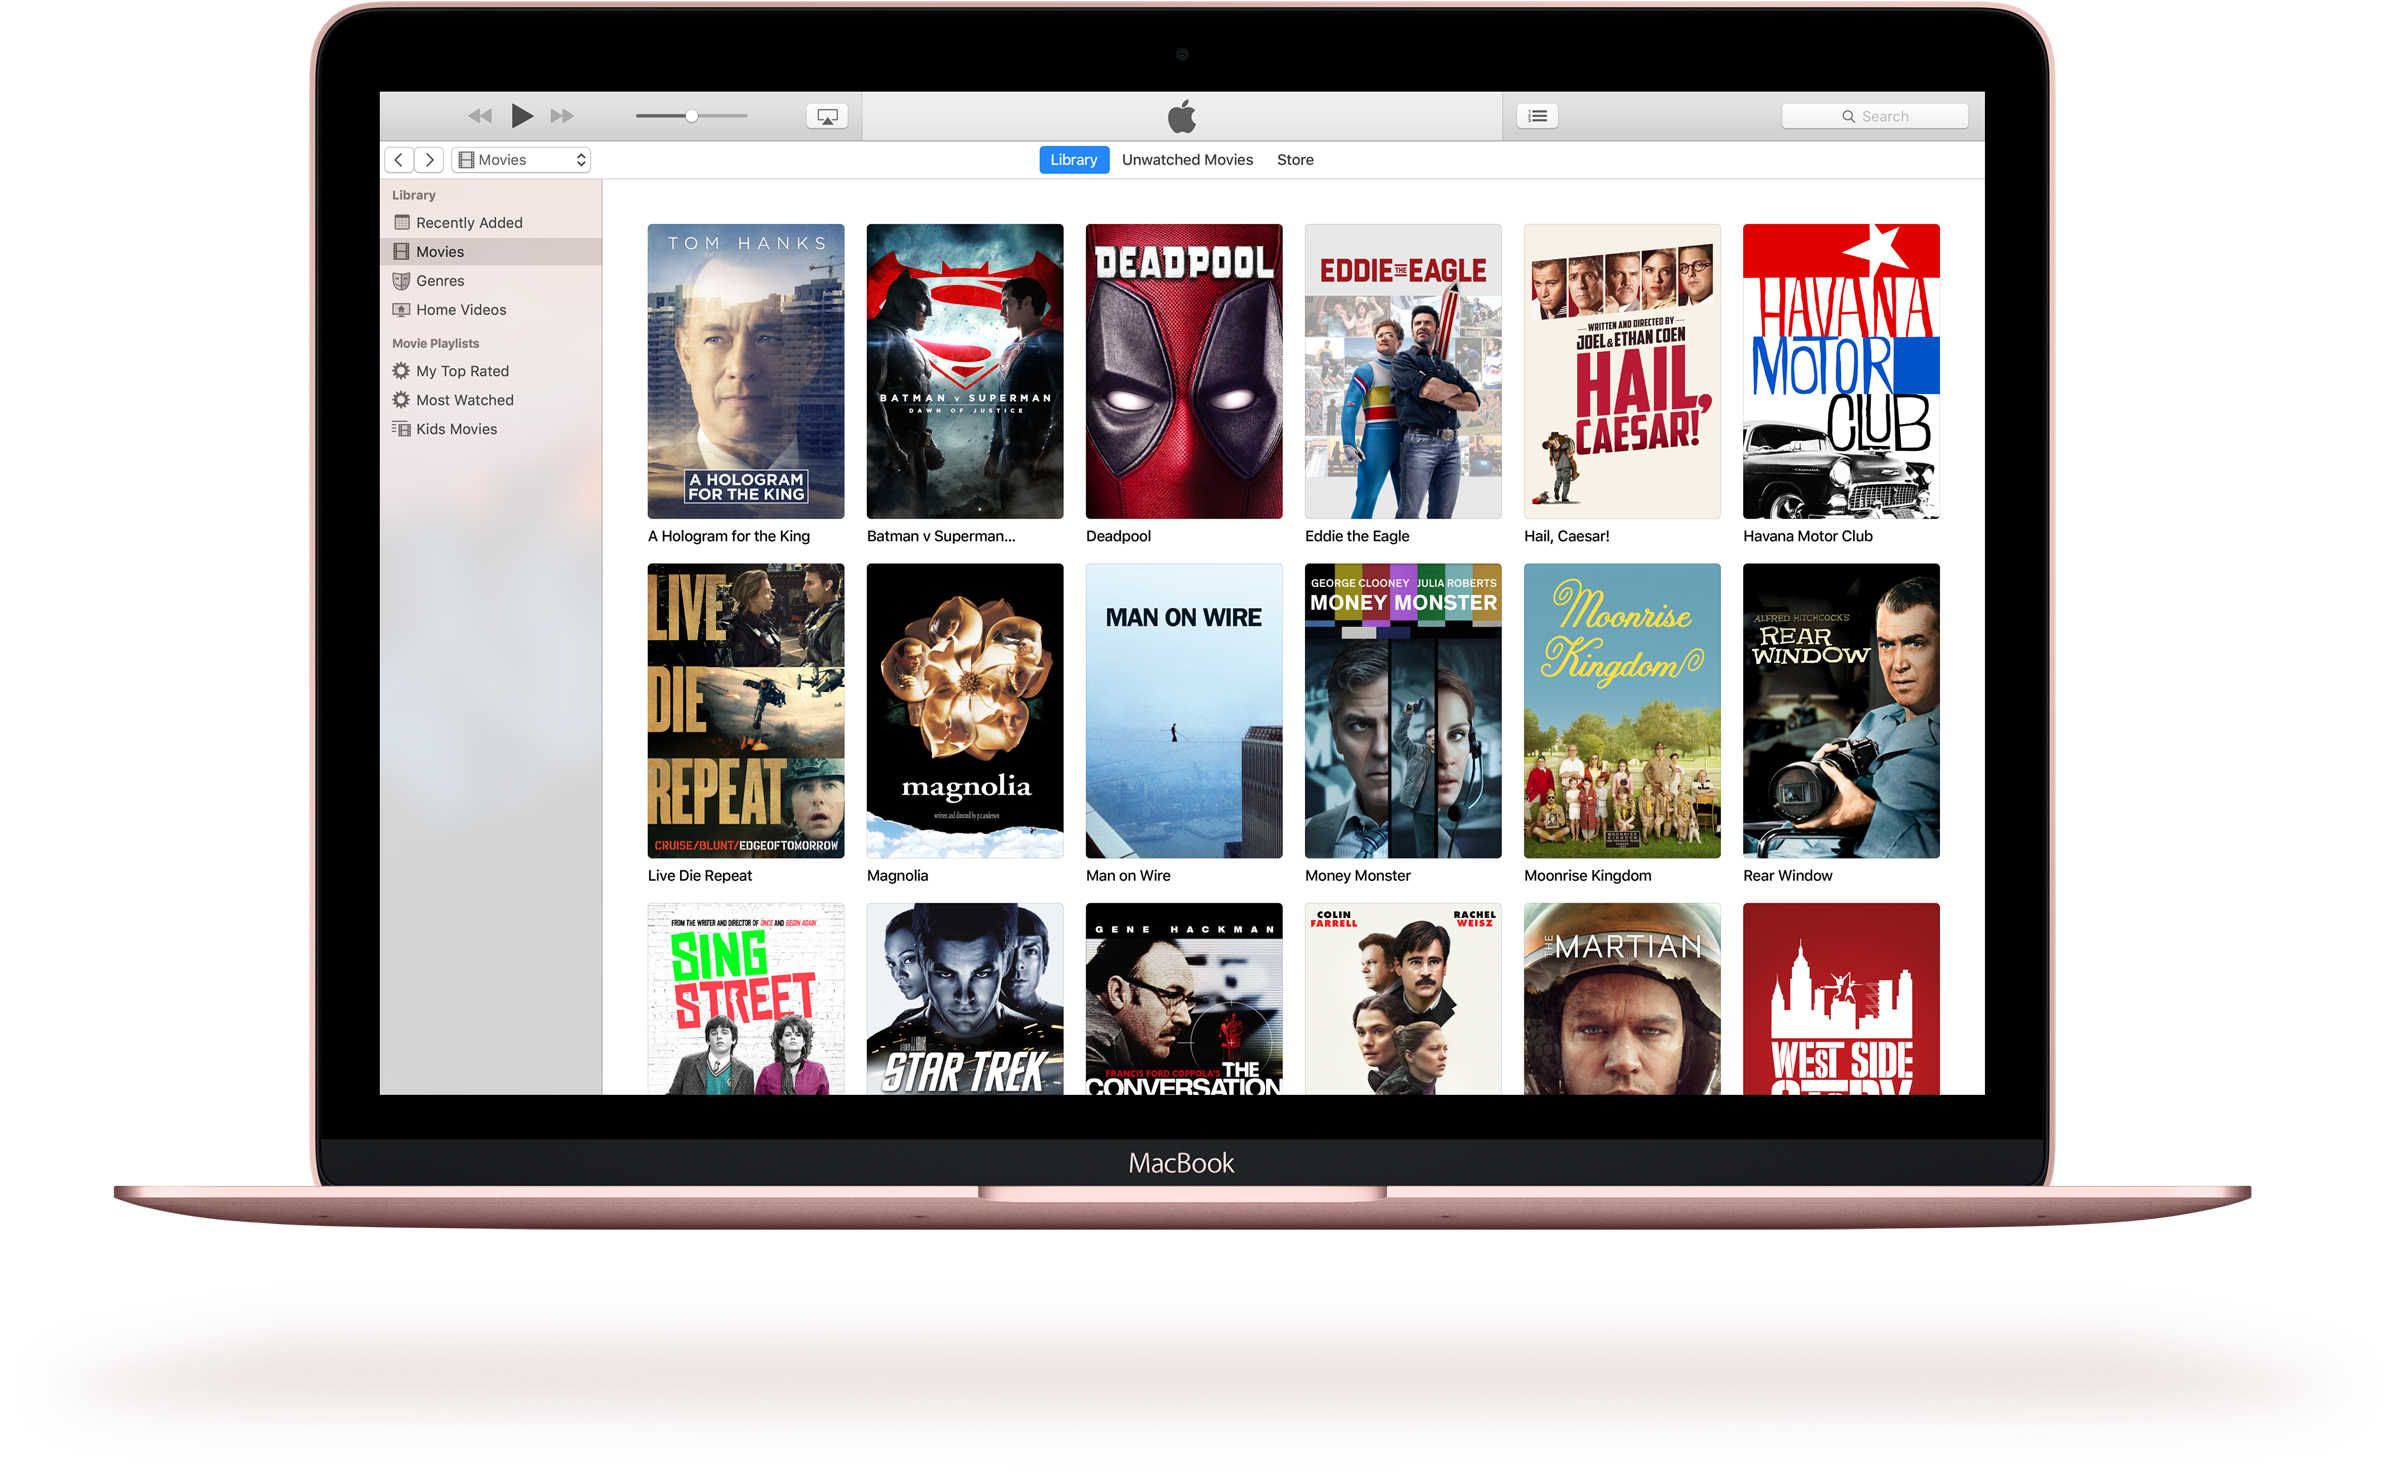Click the 'Moonrise Kingdom' title text
2396x1473 pixels.
[1588, 876]
